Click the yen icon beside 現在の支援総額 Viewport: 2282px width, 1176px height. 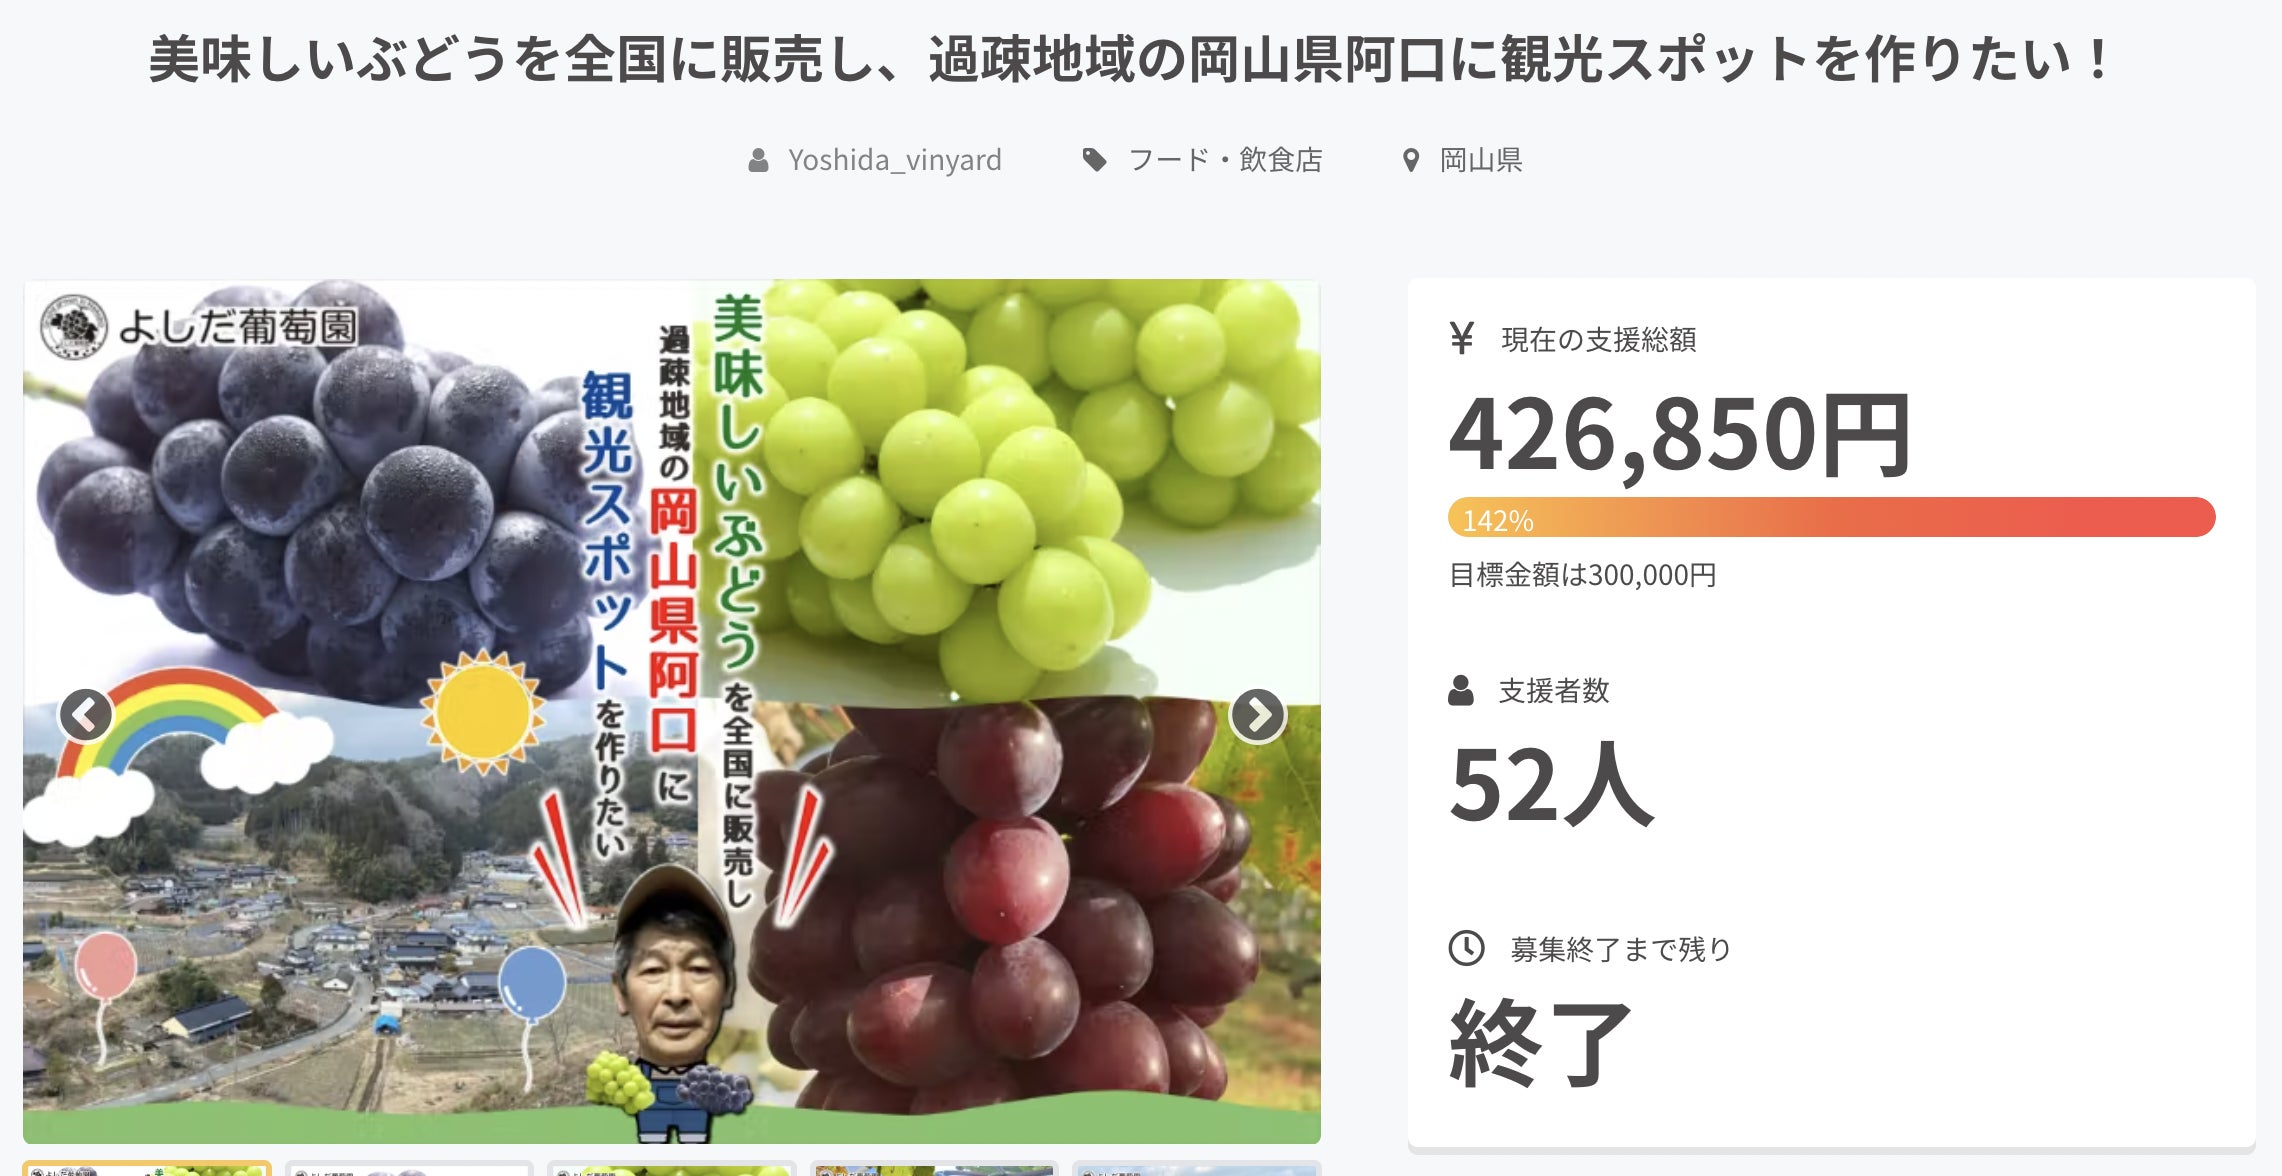tap(1462, 339)
